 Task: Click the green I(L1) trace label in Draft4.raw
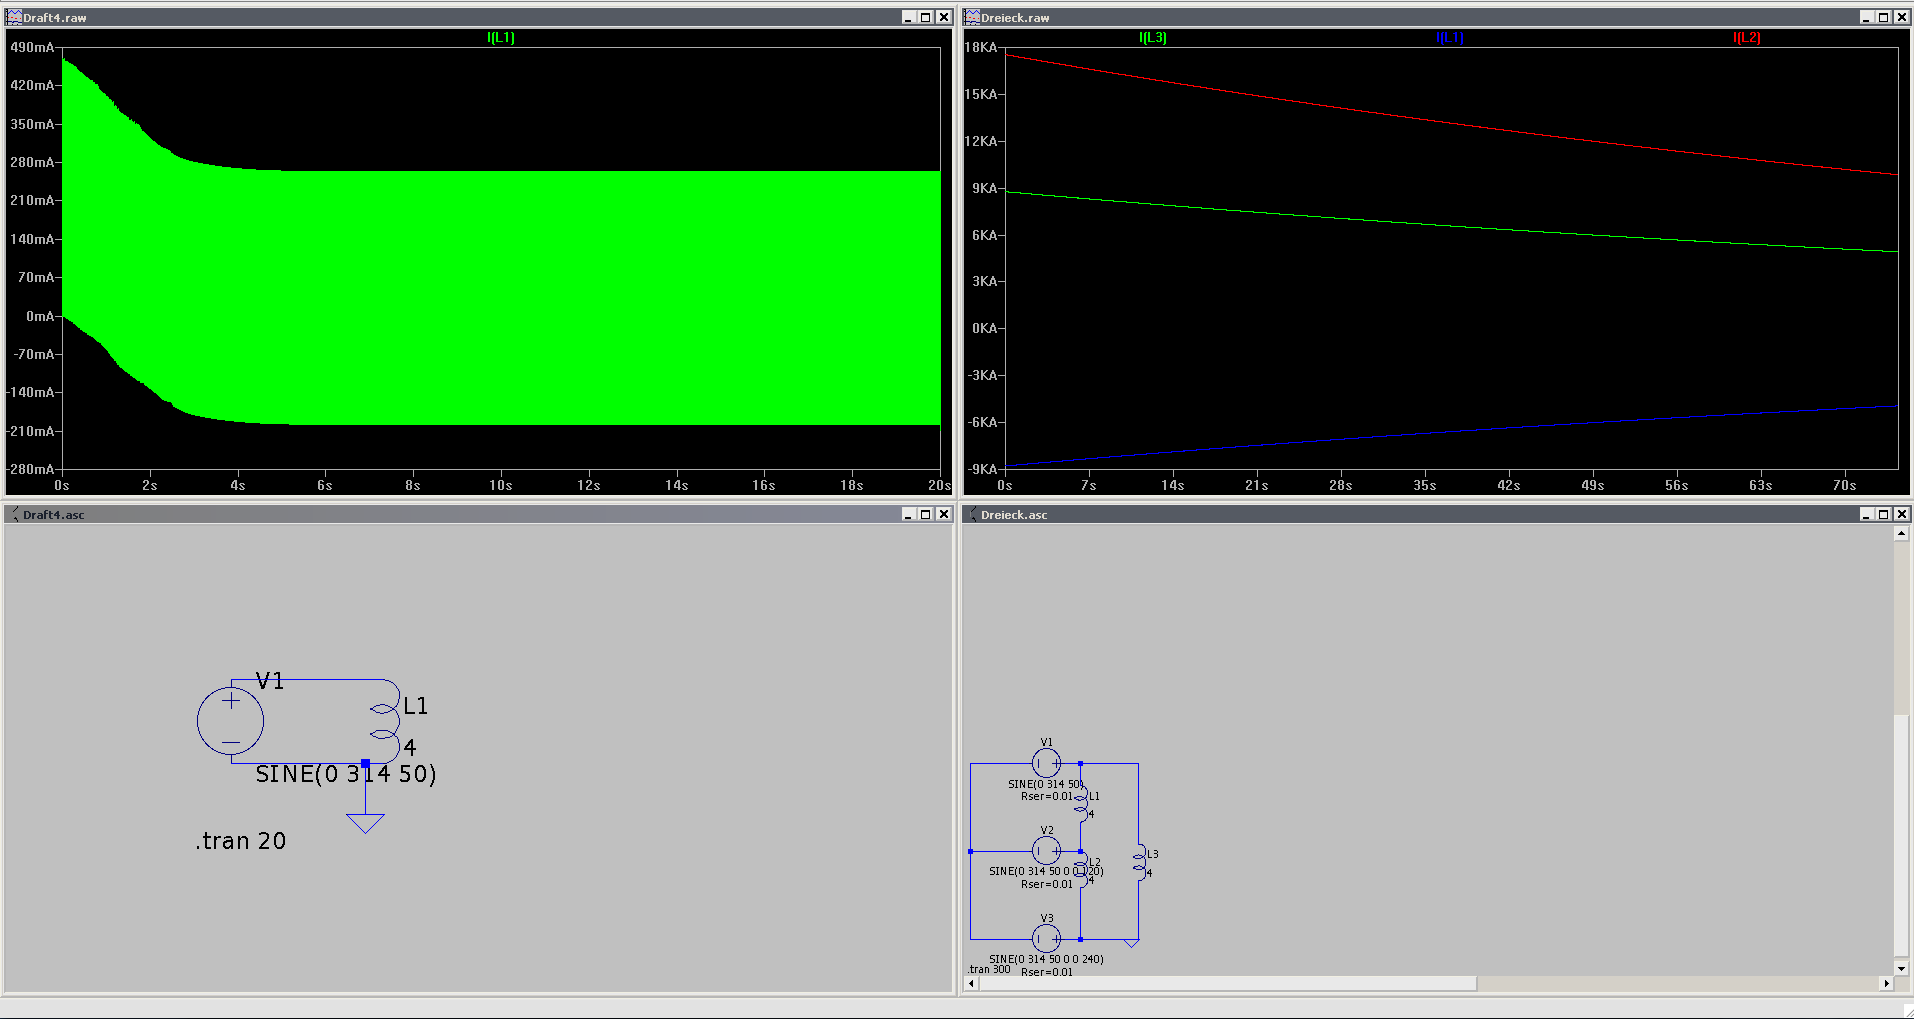pos(501,37)
